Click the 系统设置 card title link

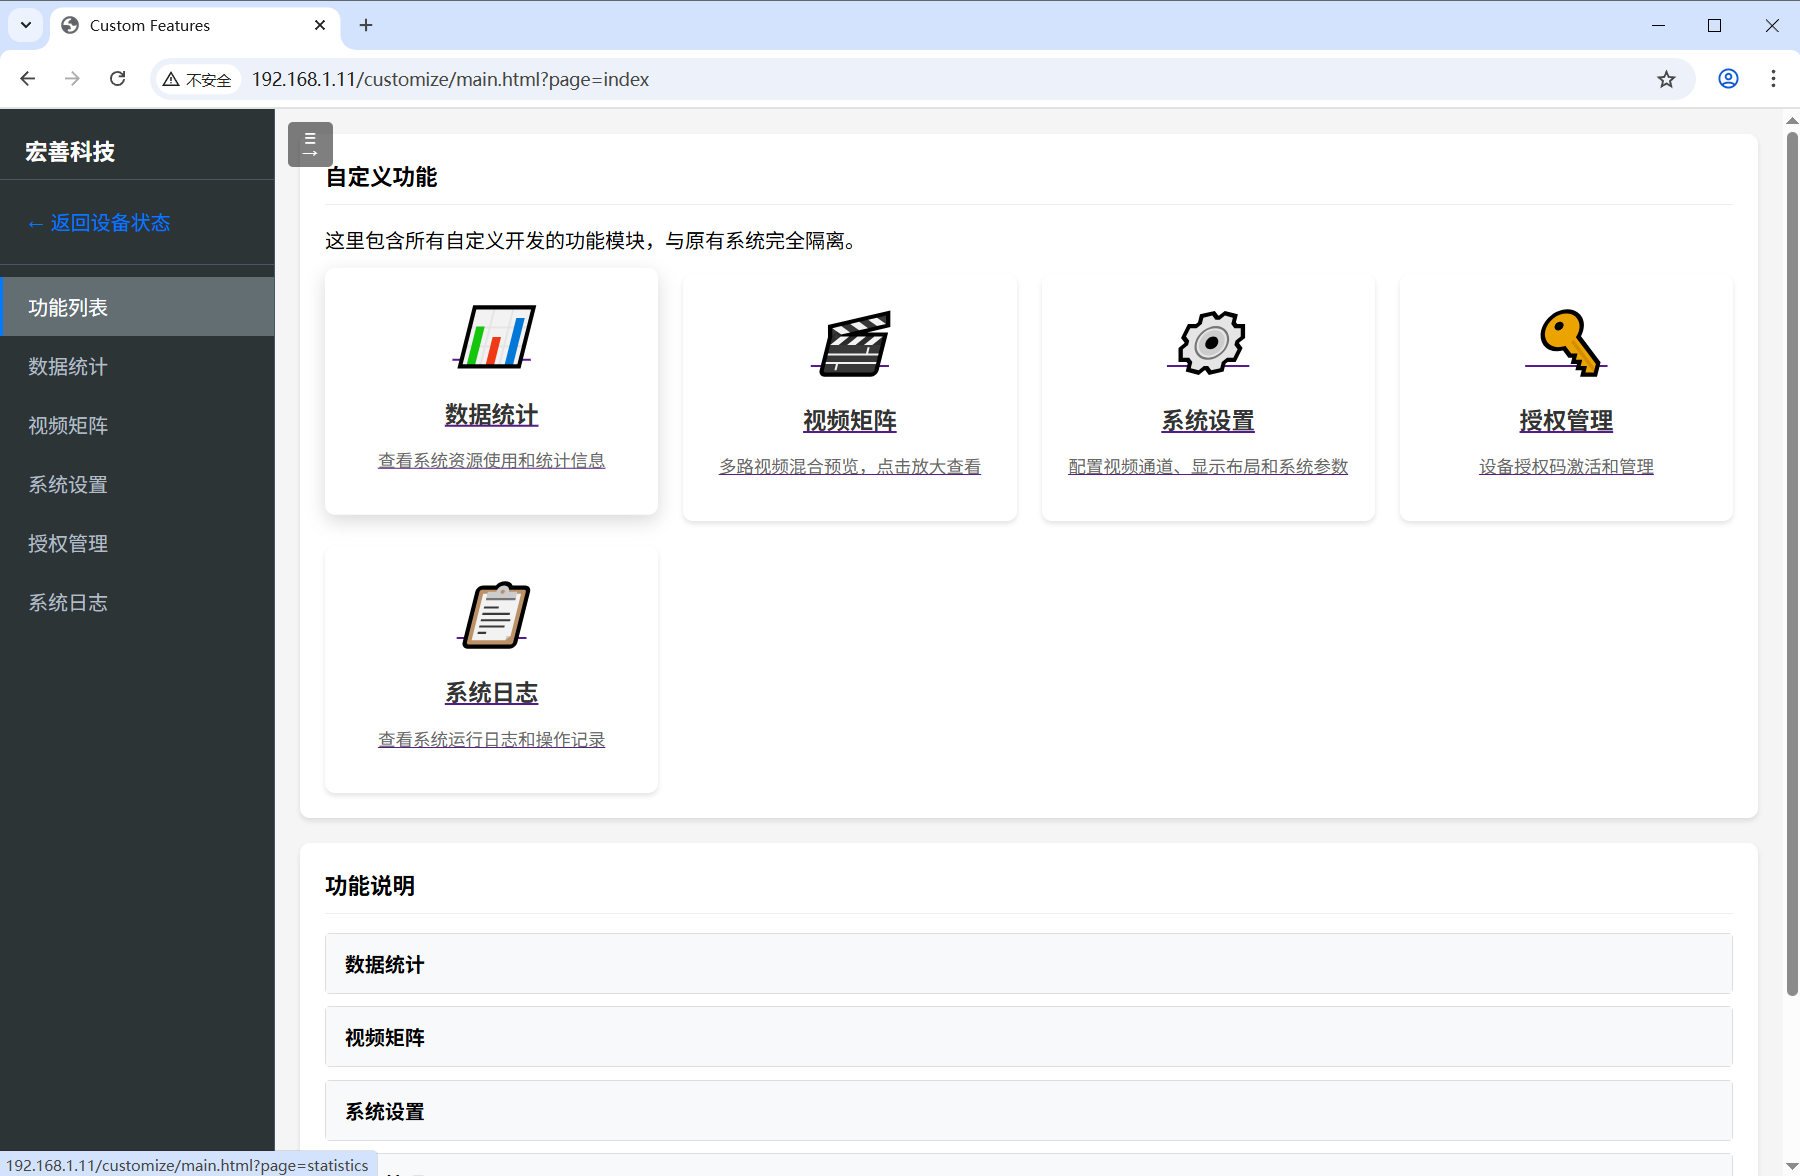[1208, 421]
